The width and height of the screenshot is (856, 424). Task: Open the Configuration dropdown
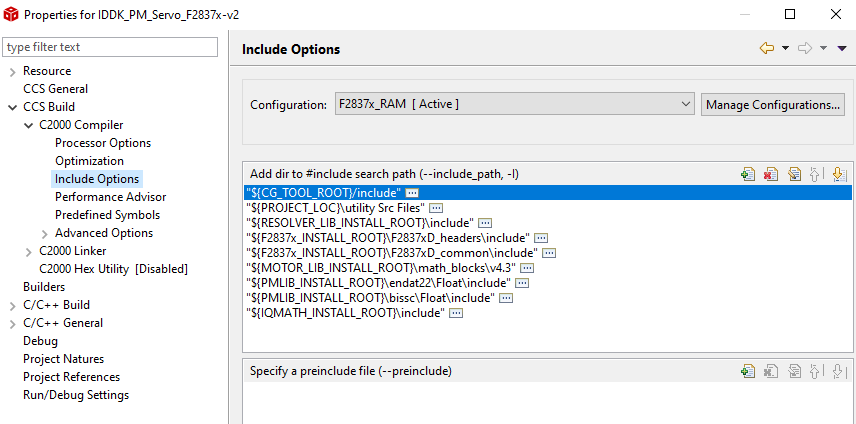click(515, 104)
